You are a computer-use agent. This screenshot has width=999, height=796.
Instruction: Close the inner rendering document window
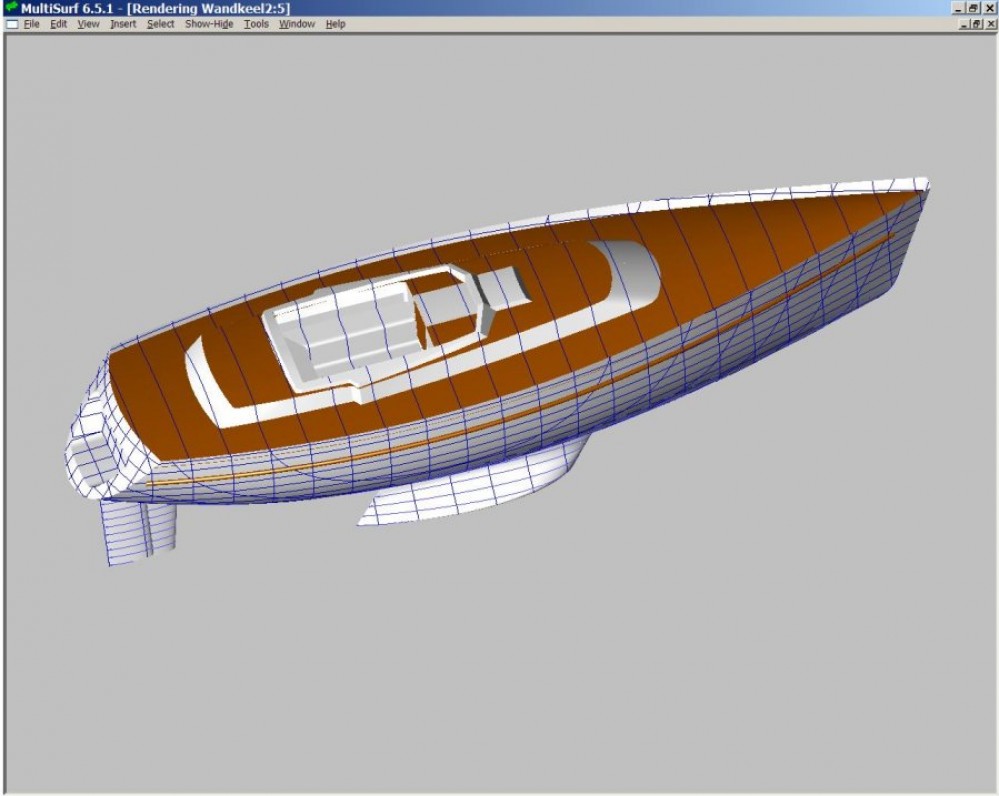[989, 24]
